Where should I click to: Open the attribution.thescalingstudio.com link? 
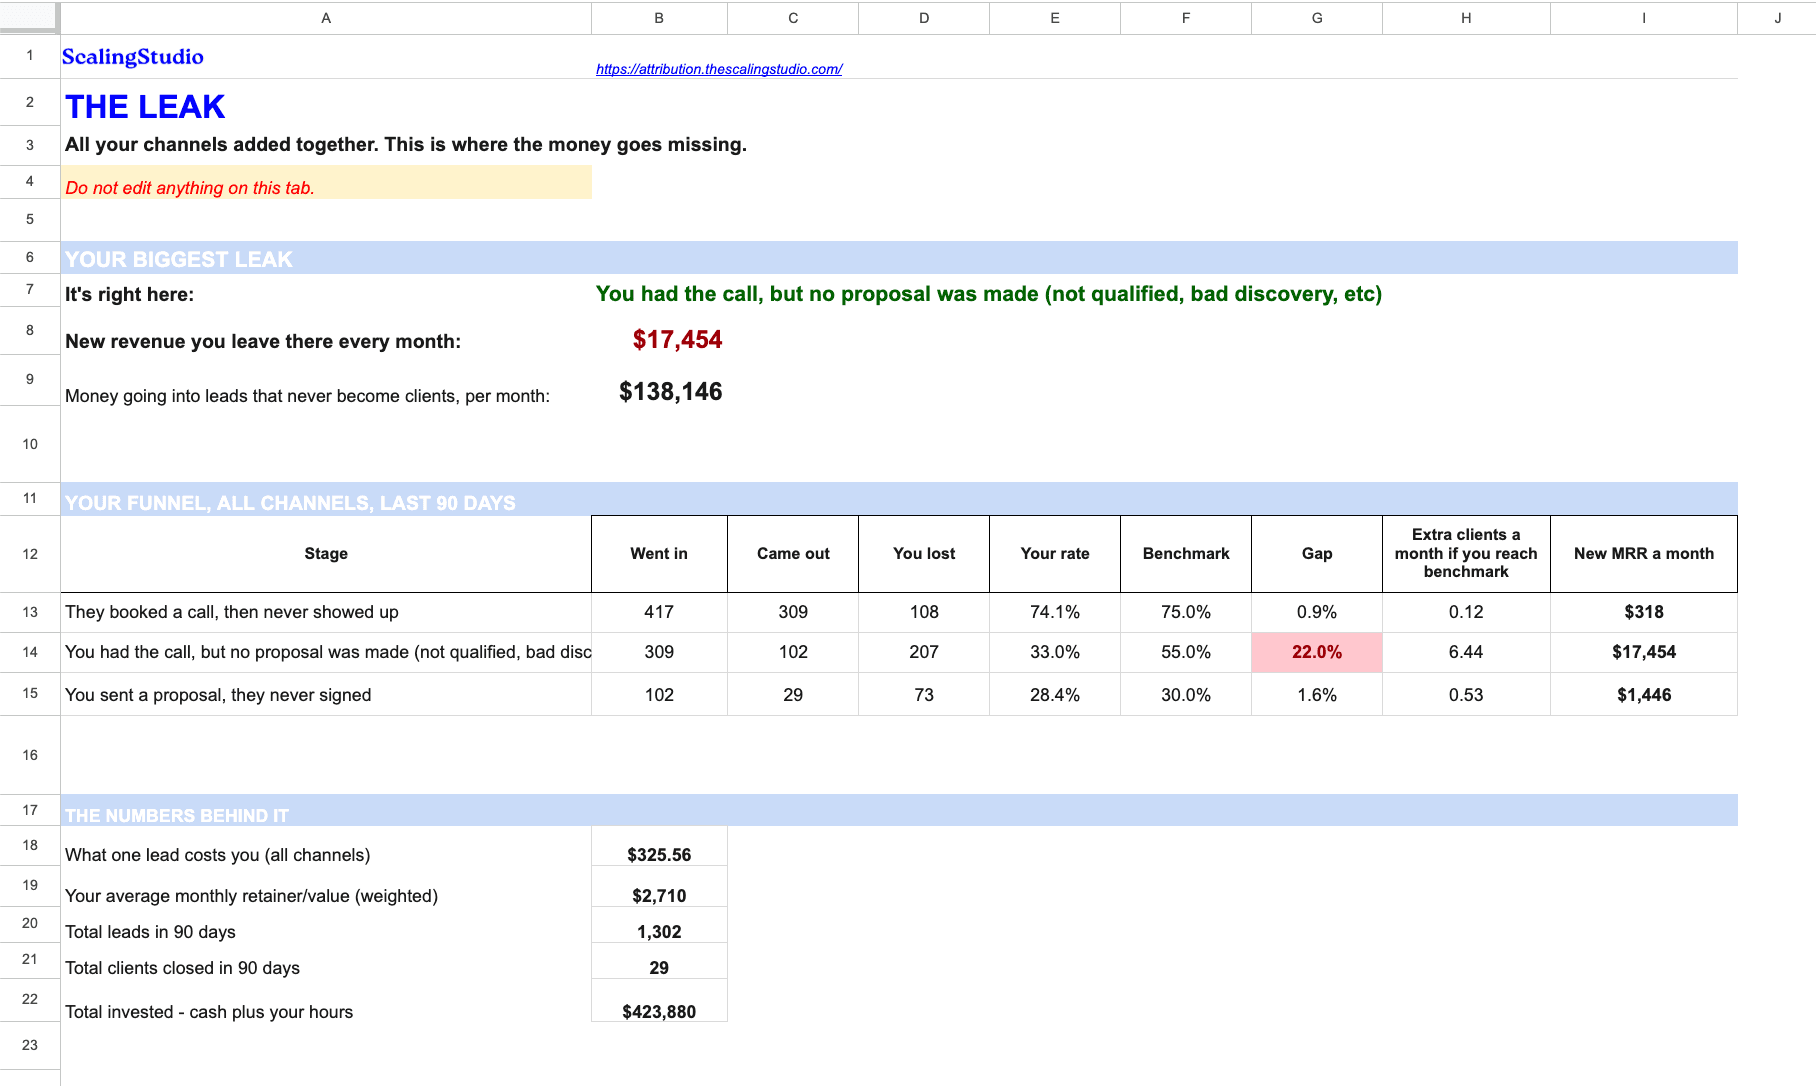click(719, 69)
